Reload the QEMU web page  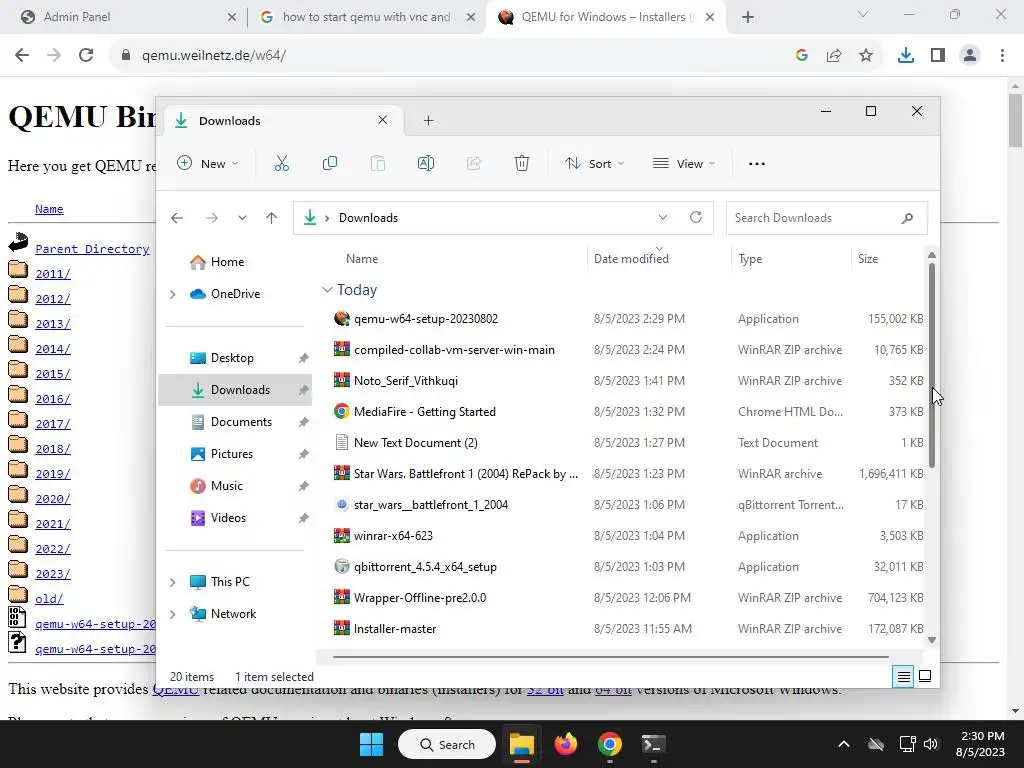point(86,56)
